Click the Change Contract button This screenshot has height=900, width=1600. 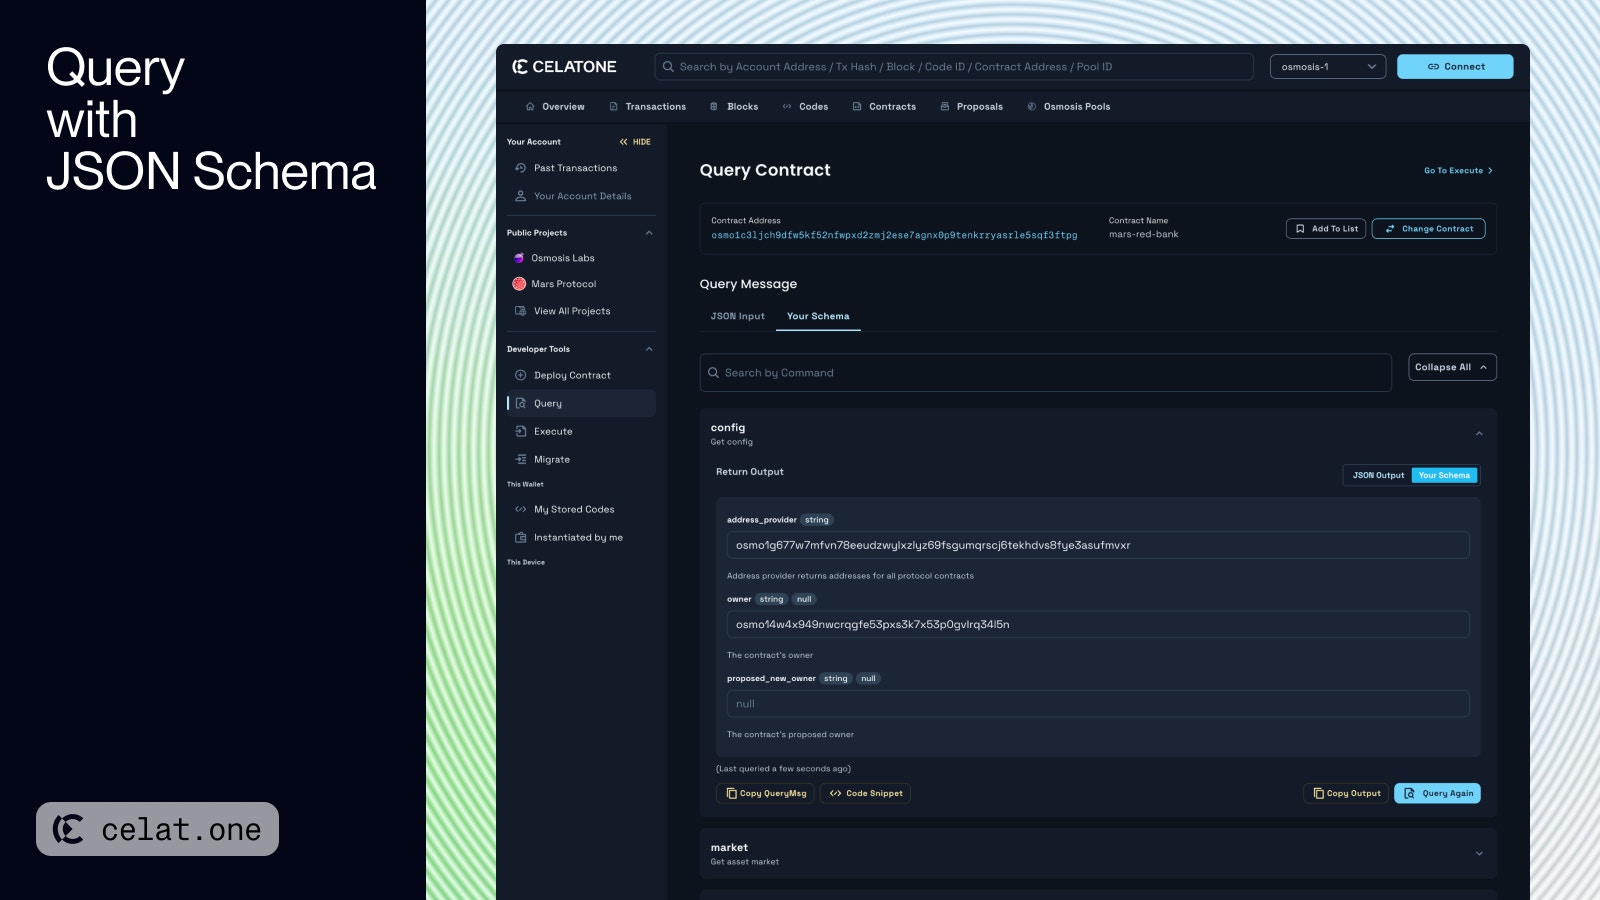click(1428, 229)
